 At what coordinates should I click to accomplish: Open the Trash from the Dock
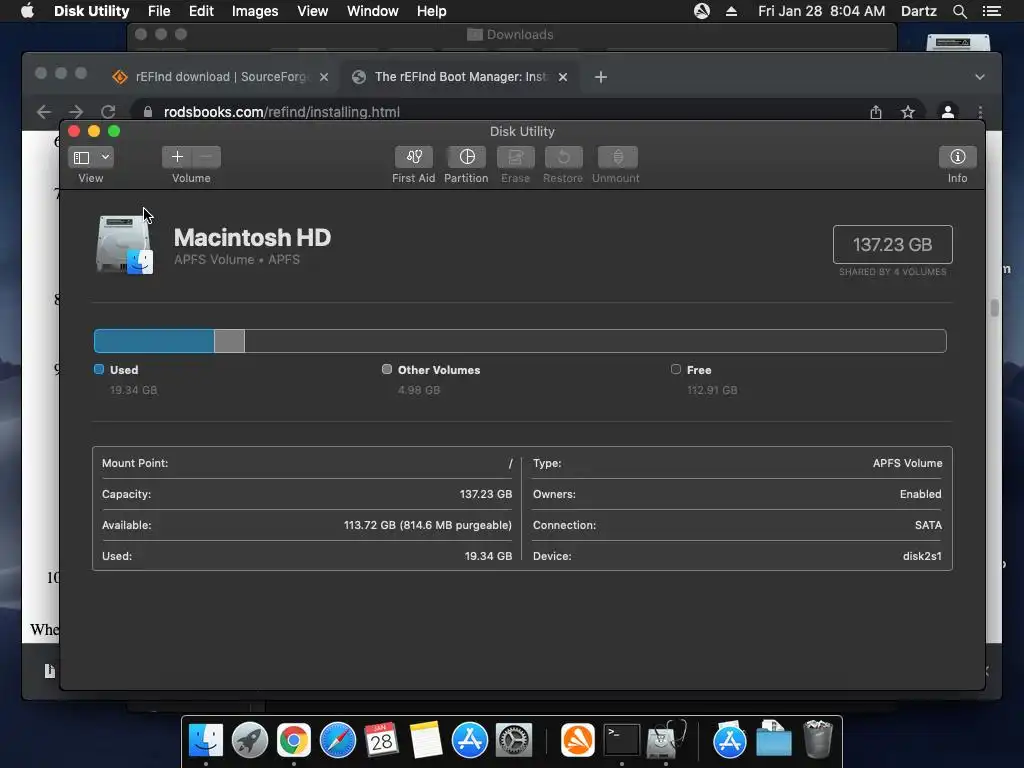(x=818, y=739)
